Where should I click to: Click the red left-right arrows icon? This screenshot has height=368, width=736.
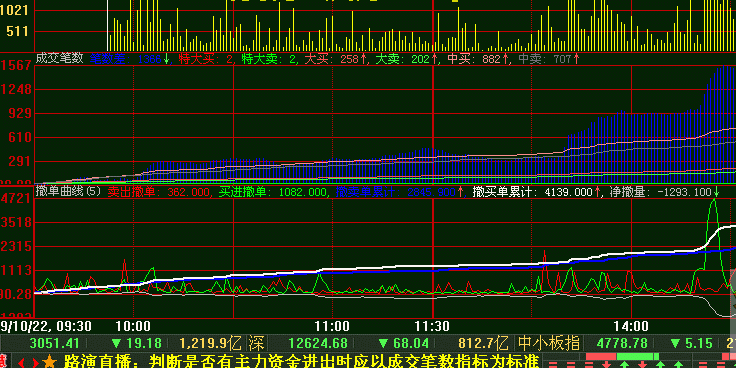click(28, 362)
